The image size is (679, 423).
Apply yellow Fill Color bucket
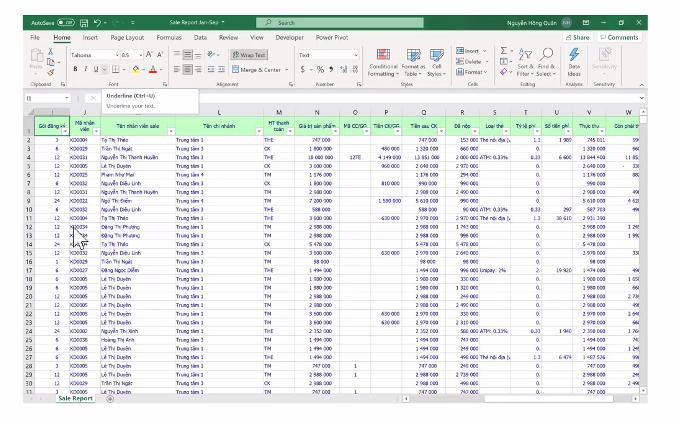(136, 69)
